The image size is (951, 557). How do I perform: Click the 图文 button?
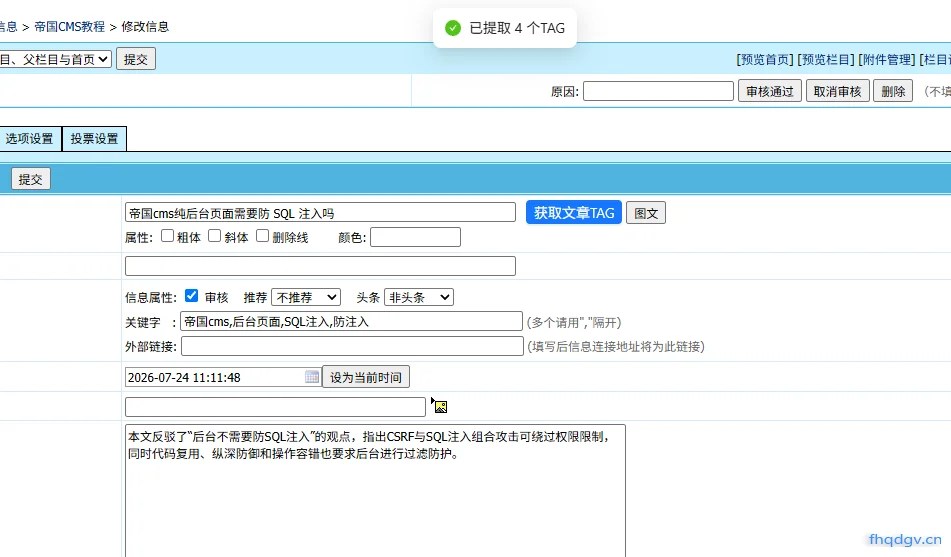coord(646,213)
